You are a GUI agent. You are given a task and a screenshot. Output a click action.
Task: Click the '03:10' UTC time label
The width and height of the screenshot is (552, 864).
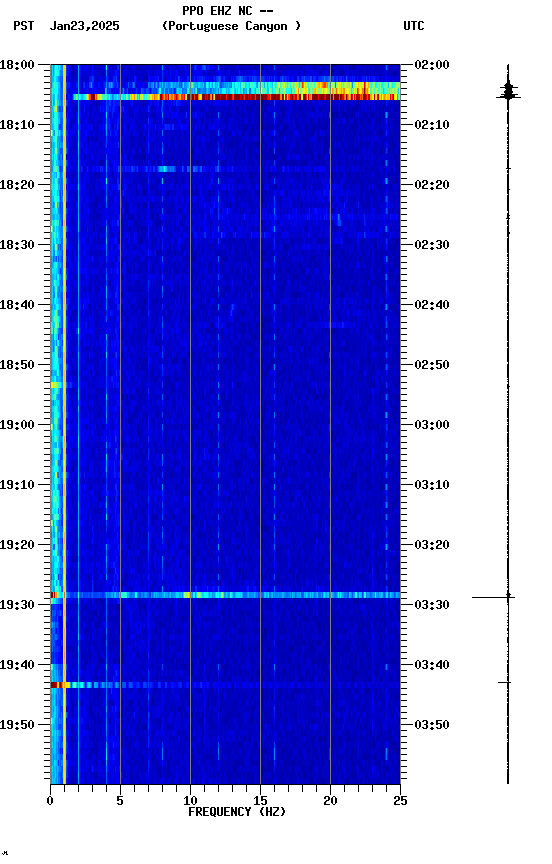pyautogui.click(x=432, y=485)
